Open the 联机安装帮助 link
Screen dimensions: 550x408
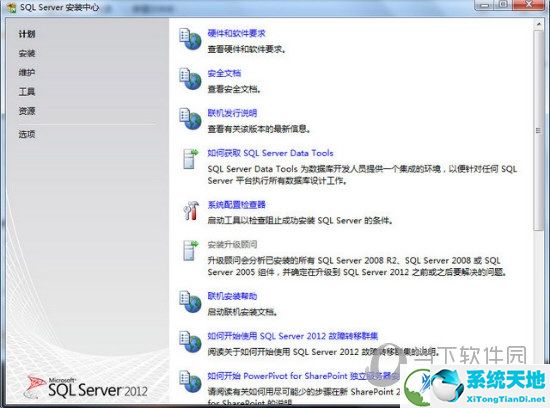coord(232,296)
